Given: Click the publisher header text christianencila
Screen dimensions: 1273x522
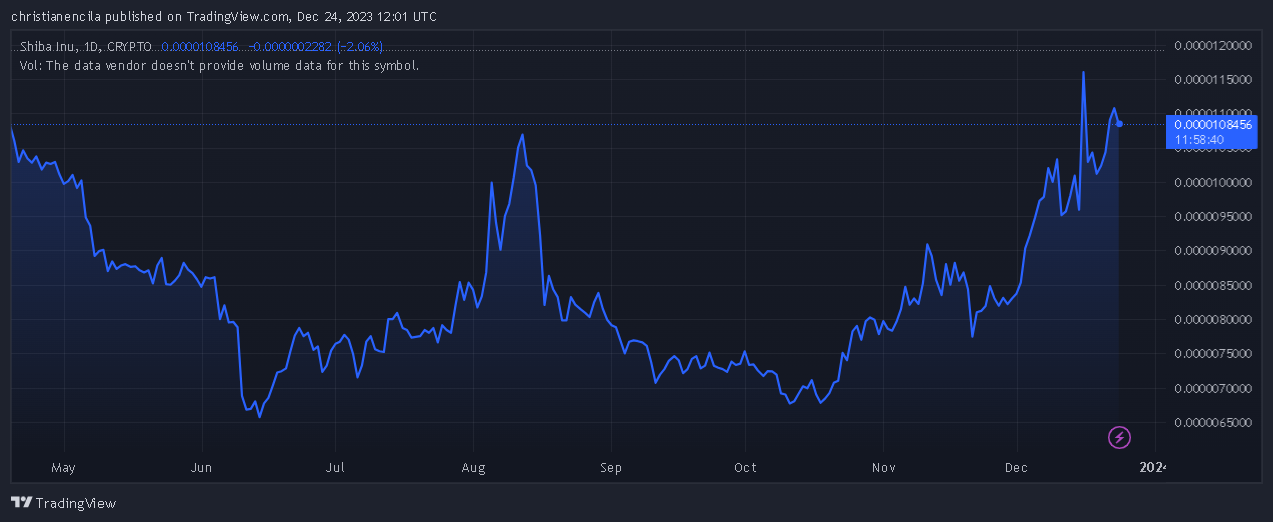Looking at the screenshot, I should pyautogui.click(x=59, y=16).
